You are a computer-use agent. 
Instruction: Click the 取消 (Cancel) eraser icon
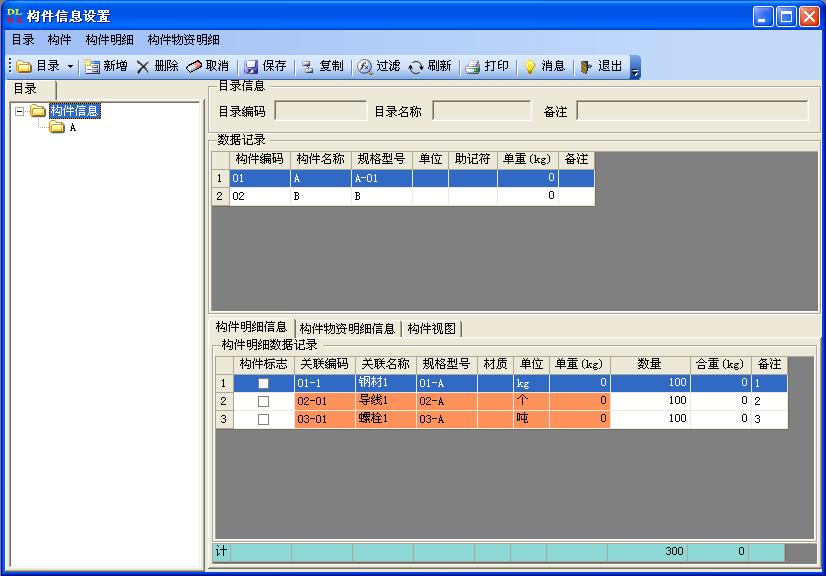(x=194, y=67)
